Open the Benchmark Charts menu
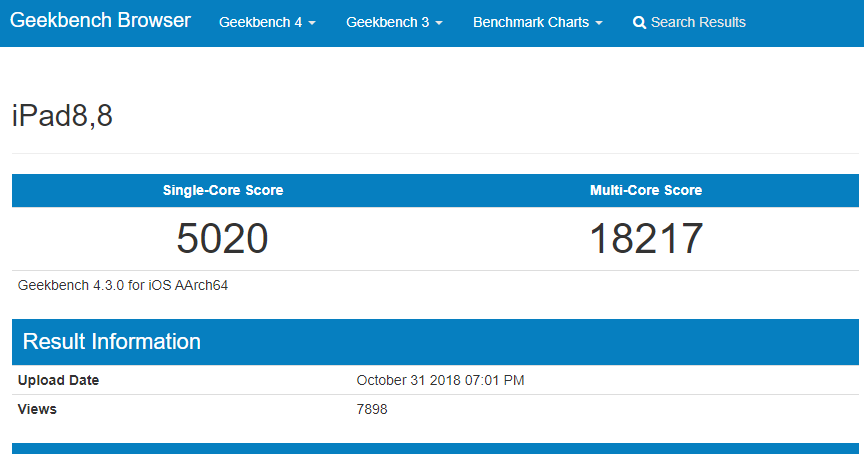This screenshot has width=864, height=454. click(x=538, y=23)
